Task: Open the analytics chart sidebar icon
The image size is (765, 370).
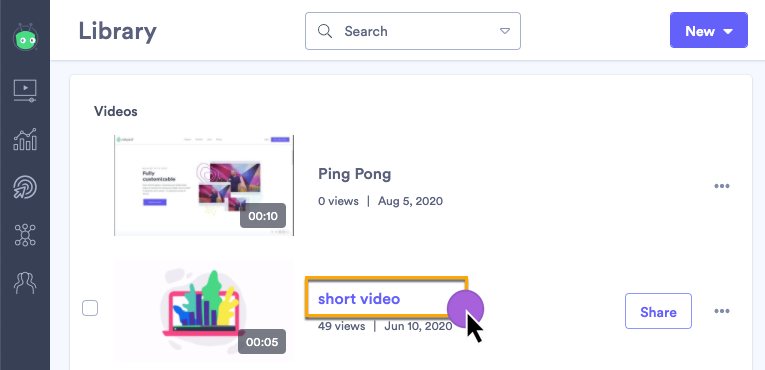Action: [x=25, y=139]
